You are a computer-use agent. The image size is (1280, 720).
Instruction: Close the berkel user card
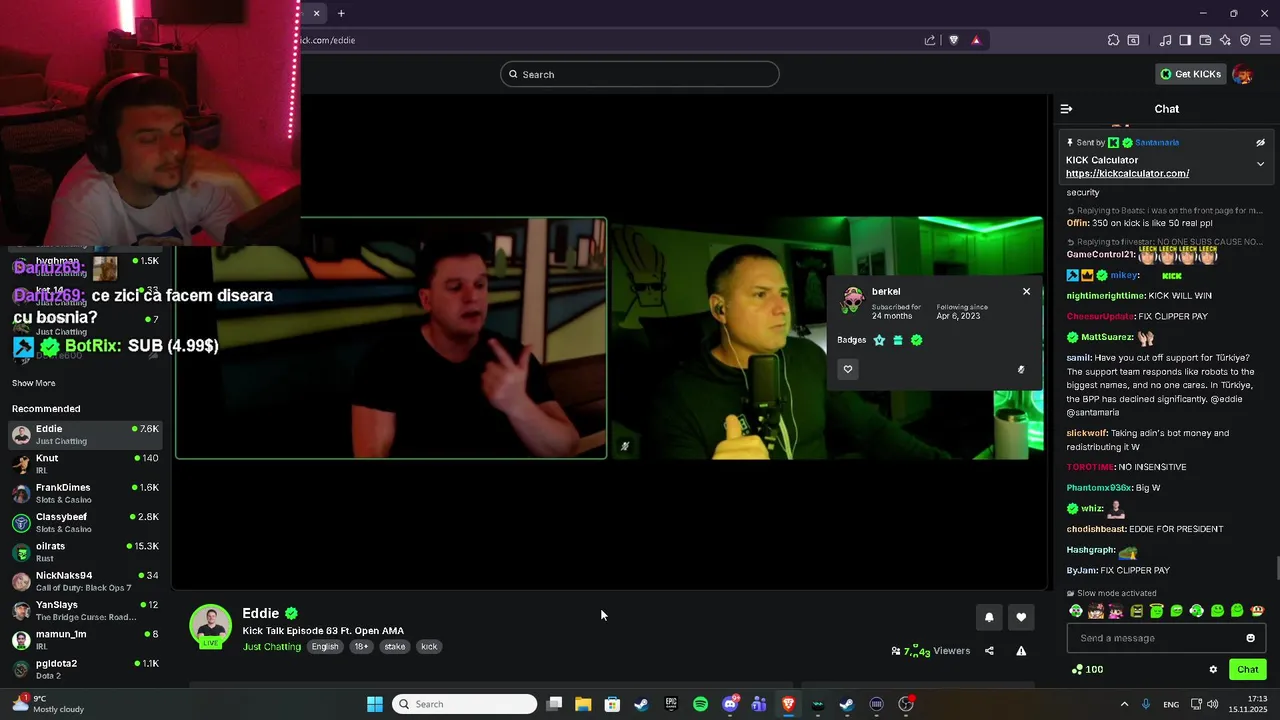pyautogui.click(x=1026, y=291)
